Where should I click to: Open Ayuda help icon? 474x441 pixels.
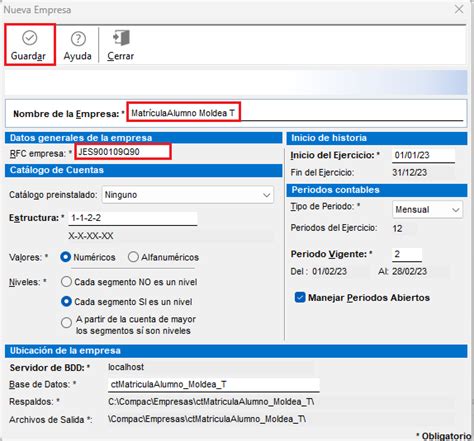78,39
